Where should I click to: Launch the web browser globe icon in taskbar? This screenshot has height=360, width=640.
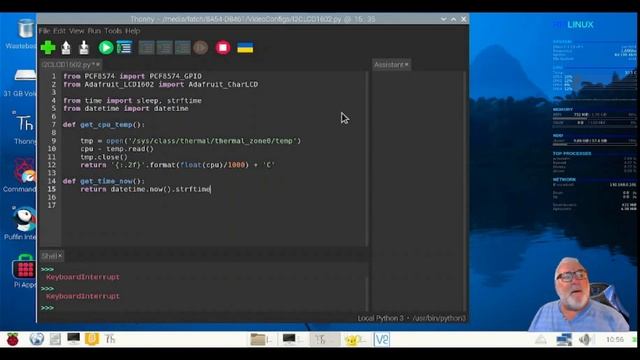click(36, 339)
